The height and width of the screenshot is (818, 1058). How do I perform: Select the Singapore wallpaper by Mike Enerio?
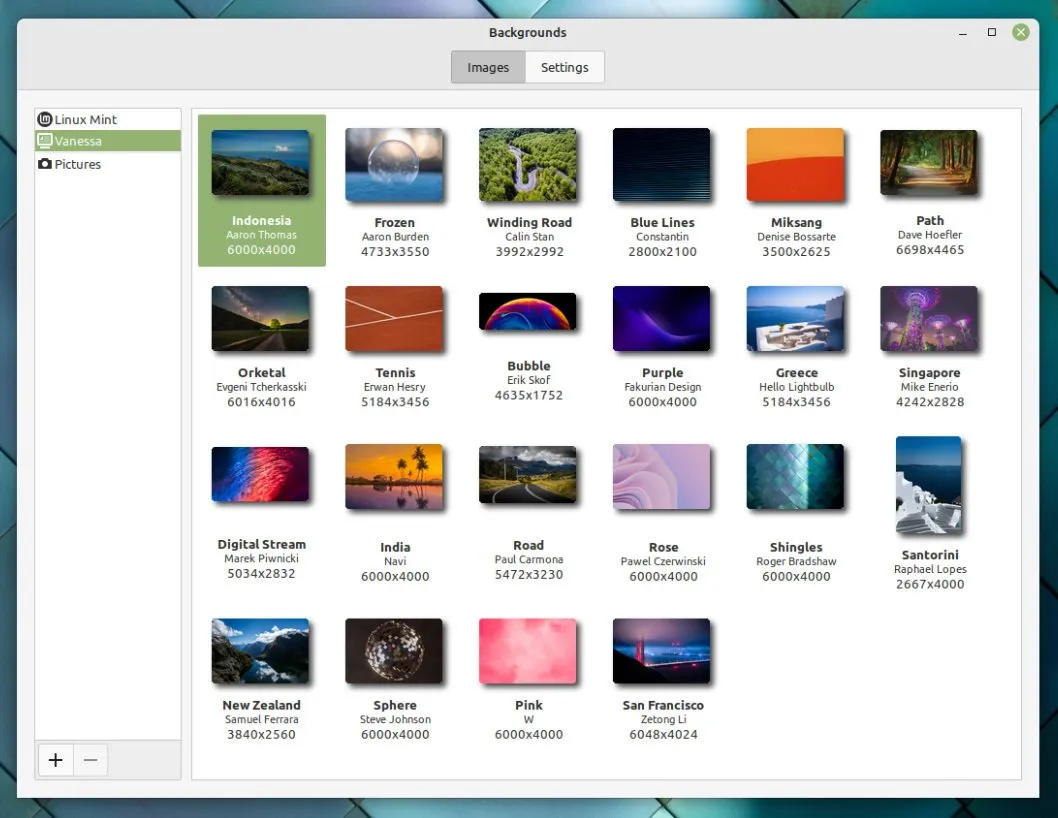click(x=929, y=319)
